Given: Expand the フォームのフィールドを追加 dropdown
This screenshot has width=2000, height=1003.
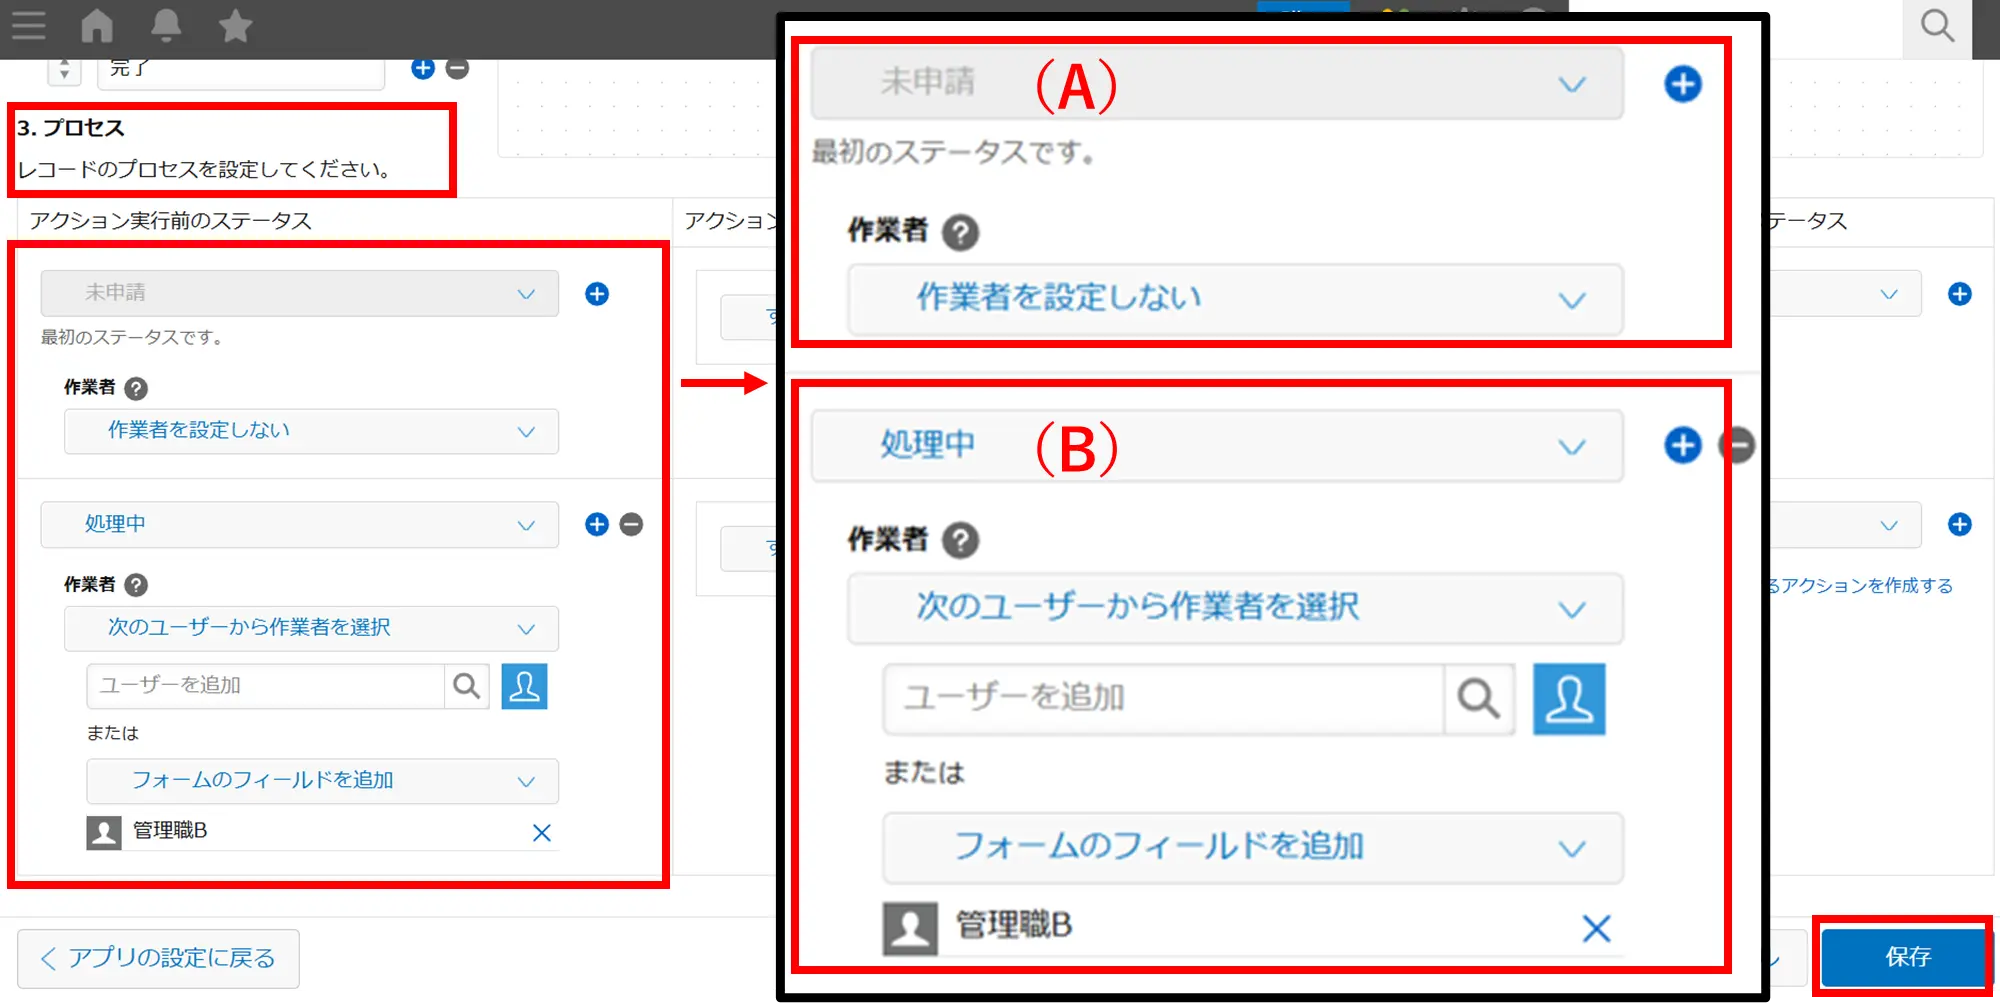Looking at the screenshot, I should [322, 781].
